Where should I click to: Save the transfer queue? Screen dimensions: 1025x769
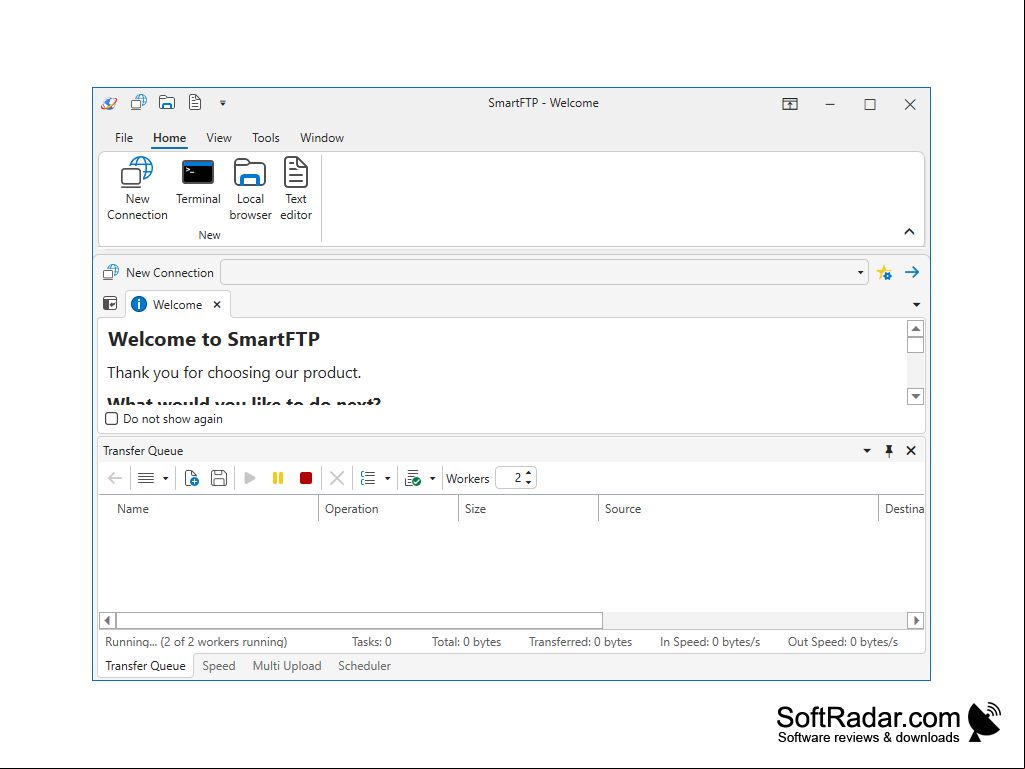coord(219,478)
